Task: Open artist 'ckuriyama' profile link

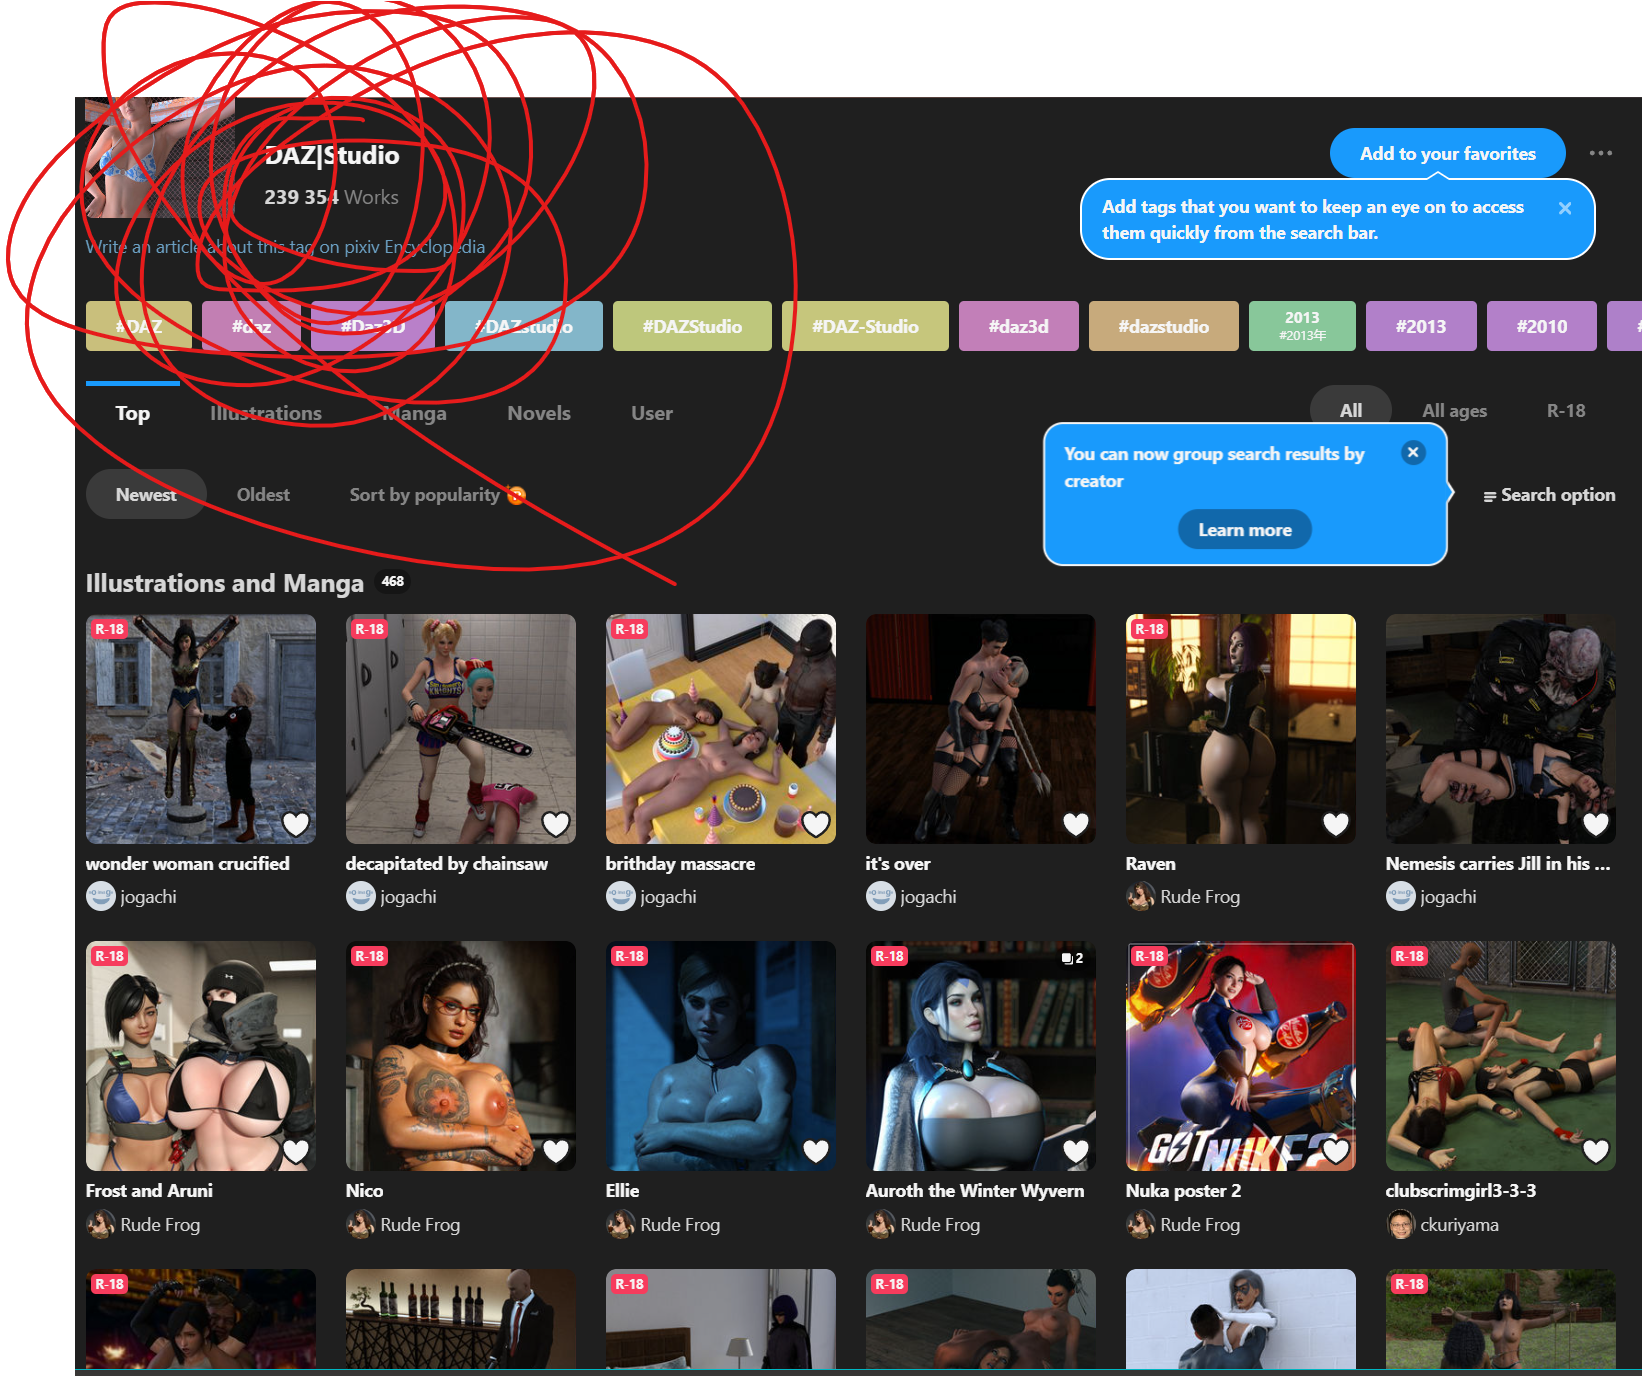Action: (x=1459, y=1224)
